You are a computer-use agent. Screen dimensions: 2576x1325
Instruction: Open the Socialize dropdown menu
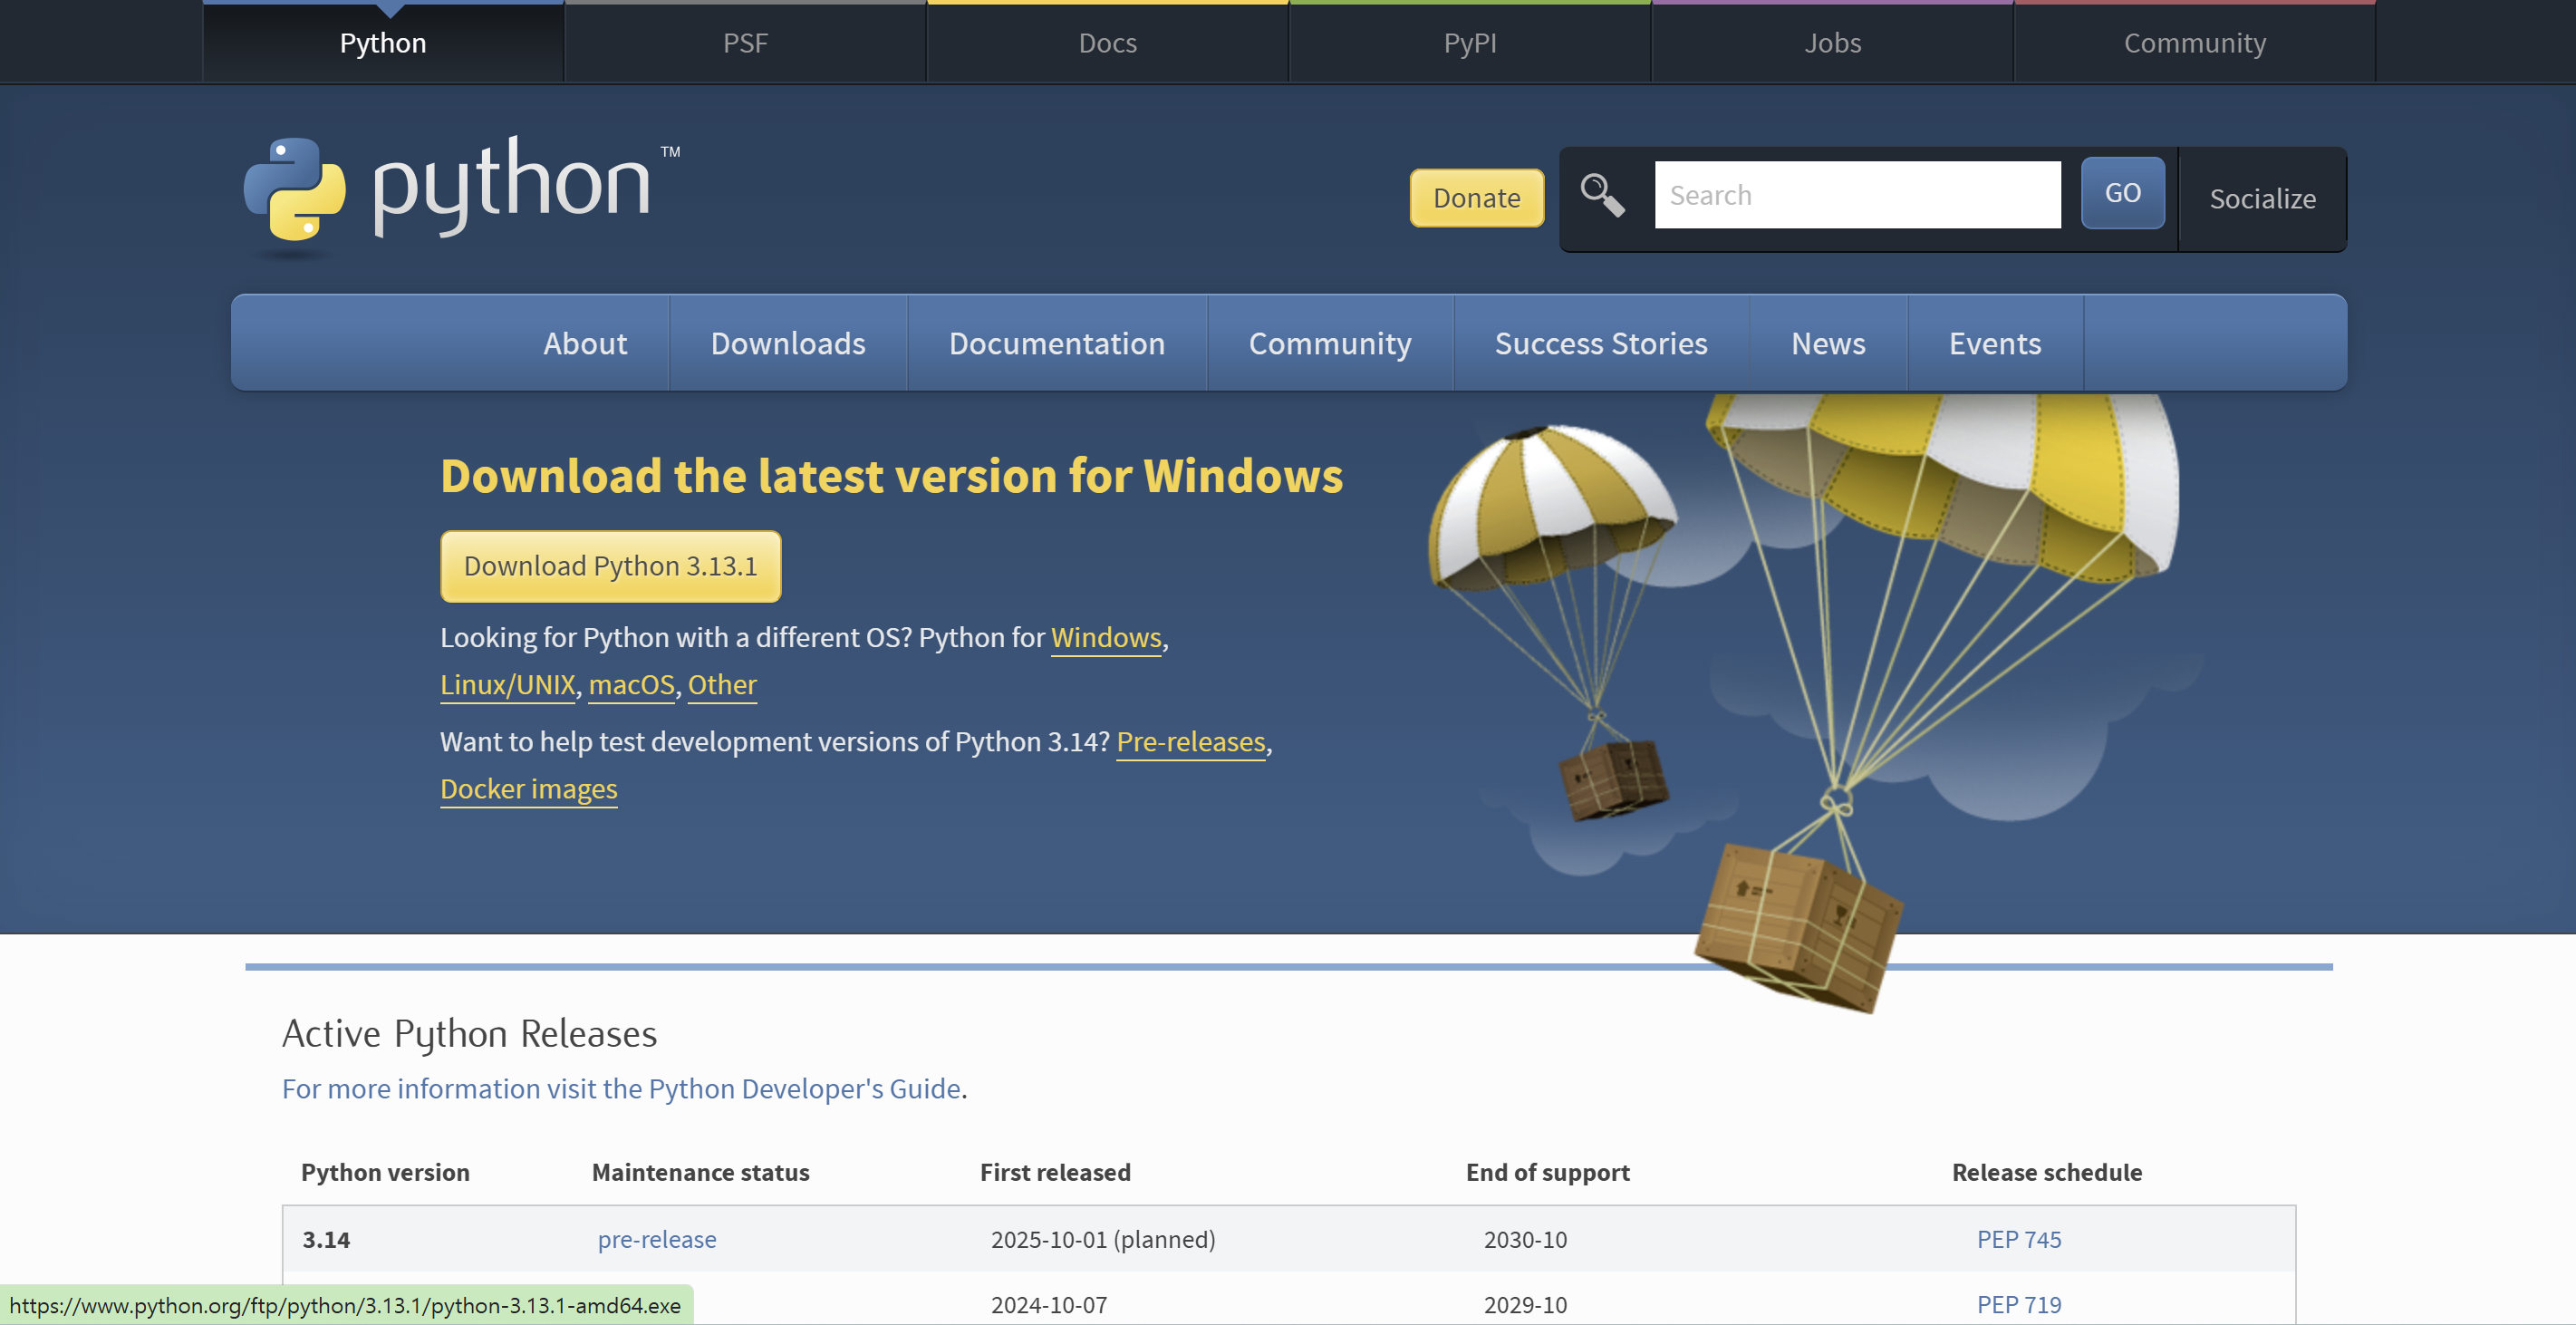(2261, 198)
